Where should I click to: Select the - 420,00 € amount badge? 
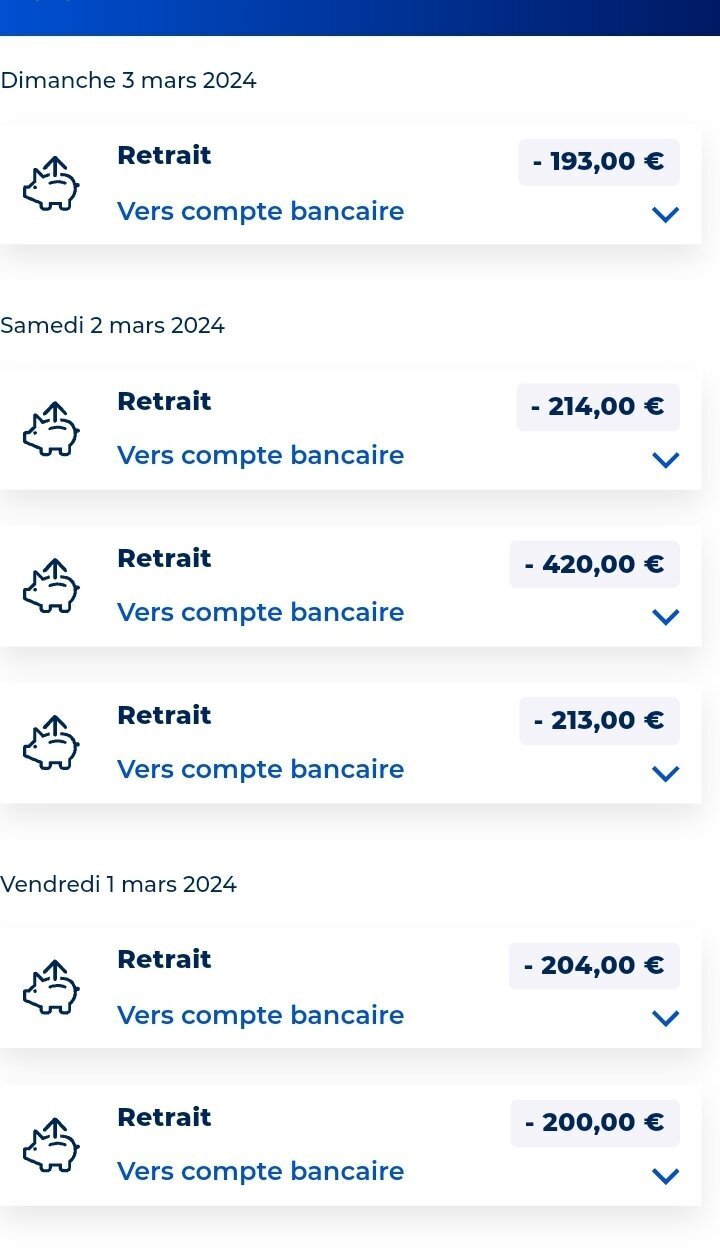point(594,564)
